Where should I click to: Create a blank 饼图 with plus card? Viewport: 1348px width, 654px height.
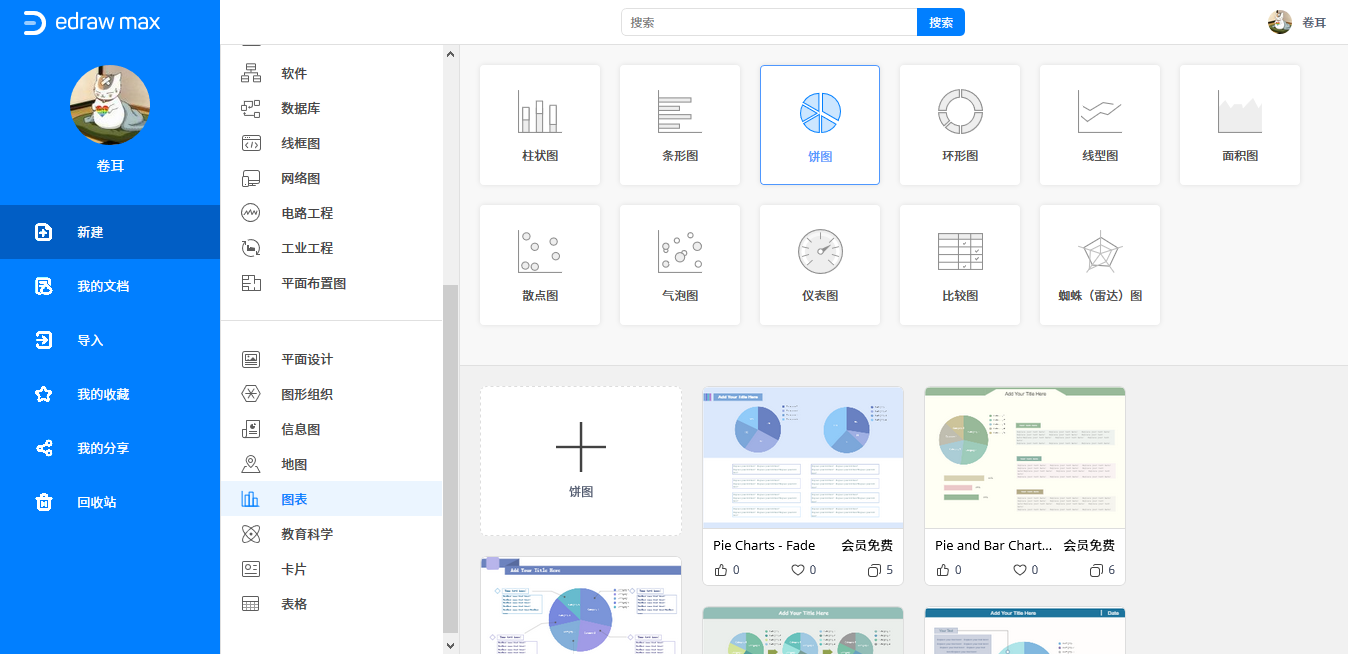(x=581, y=461)
